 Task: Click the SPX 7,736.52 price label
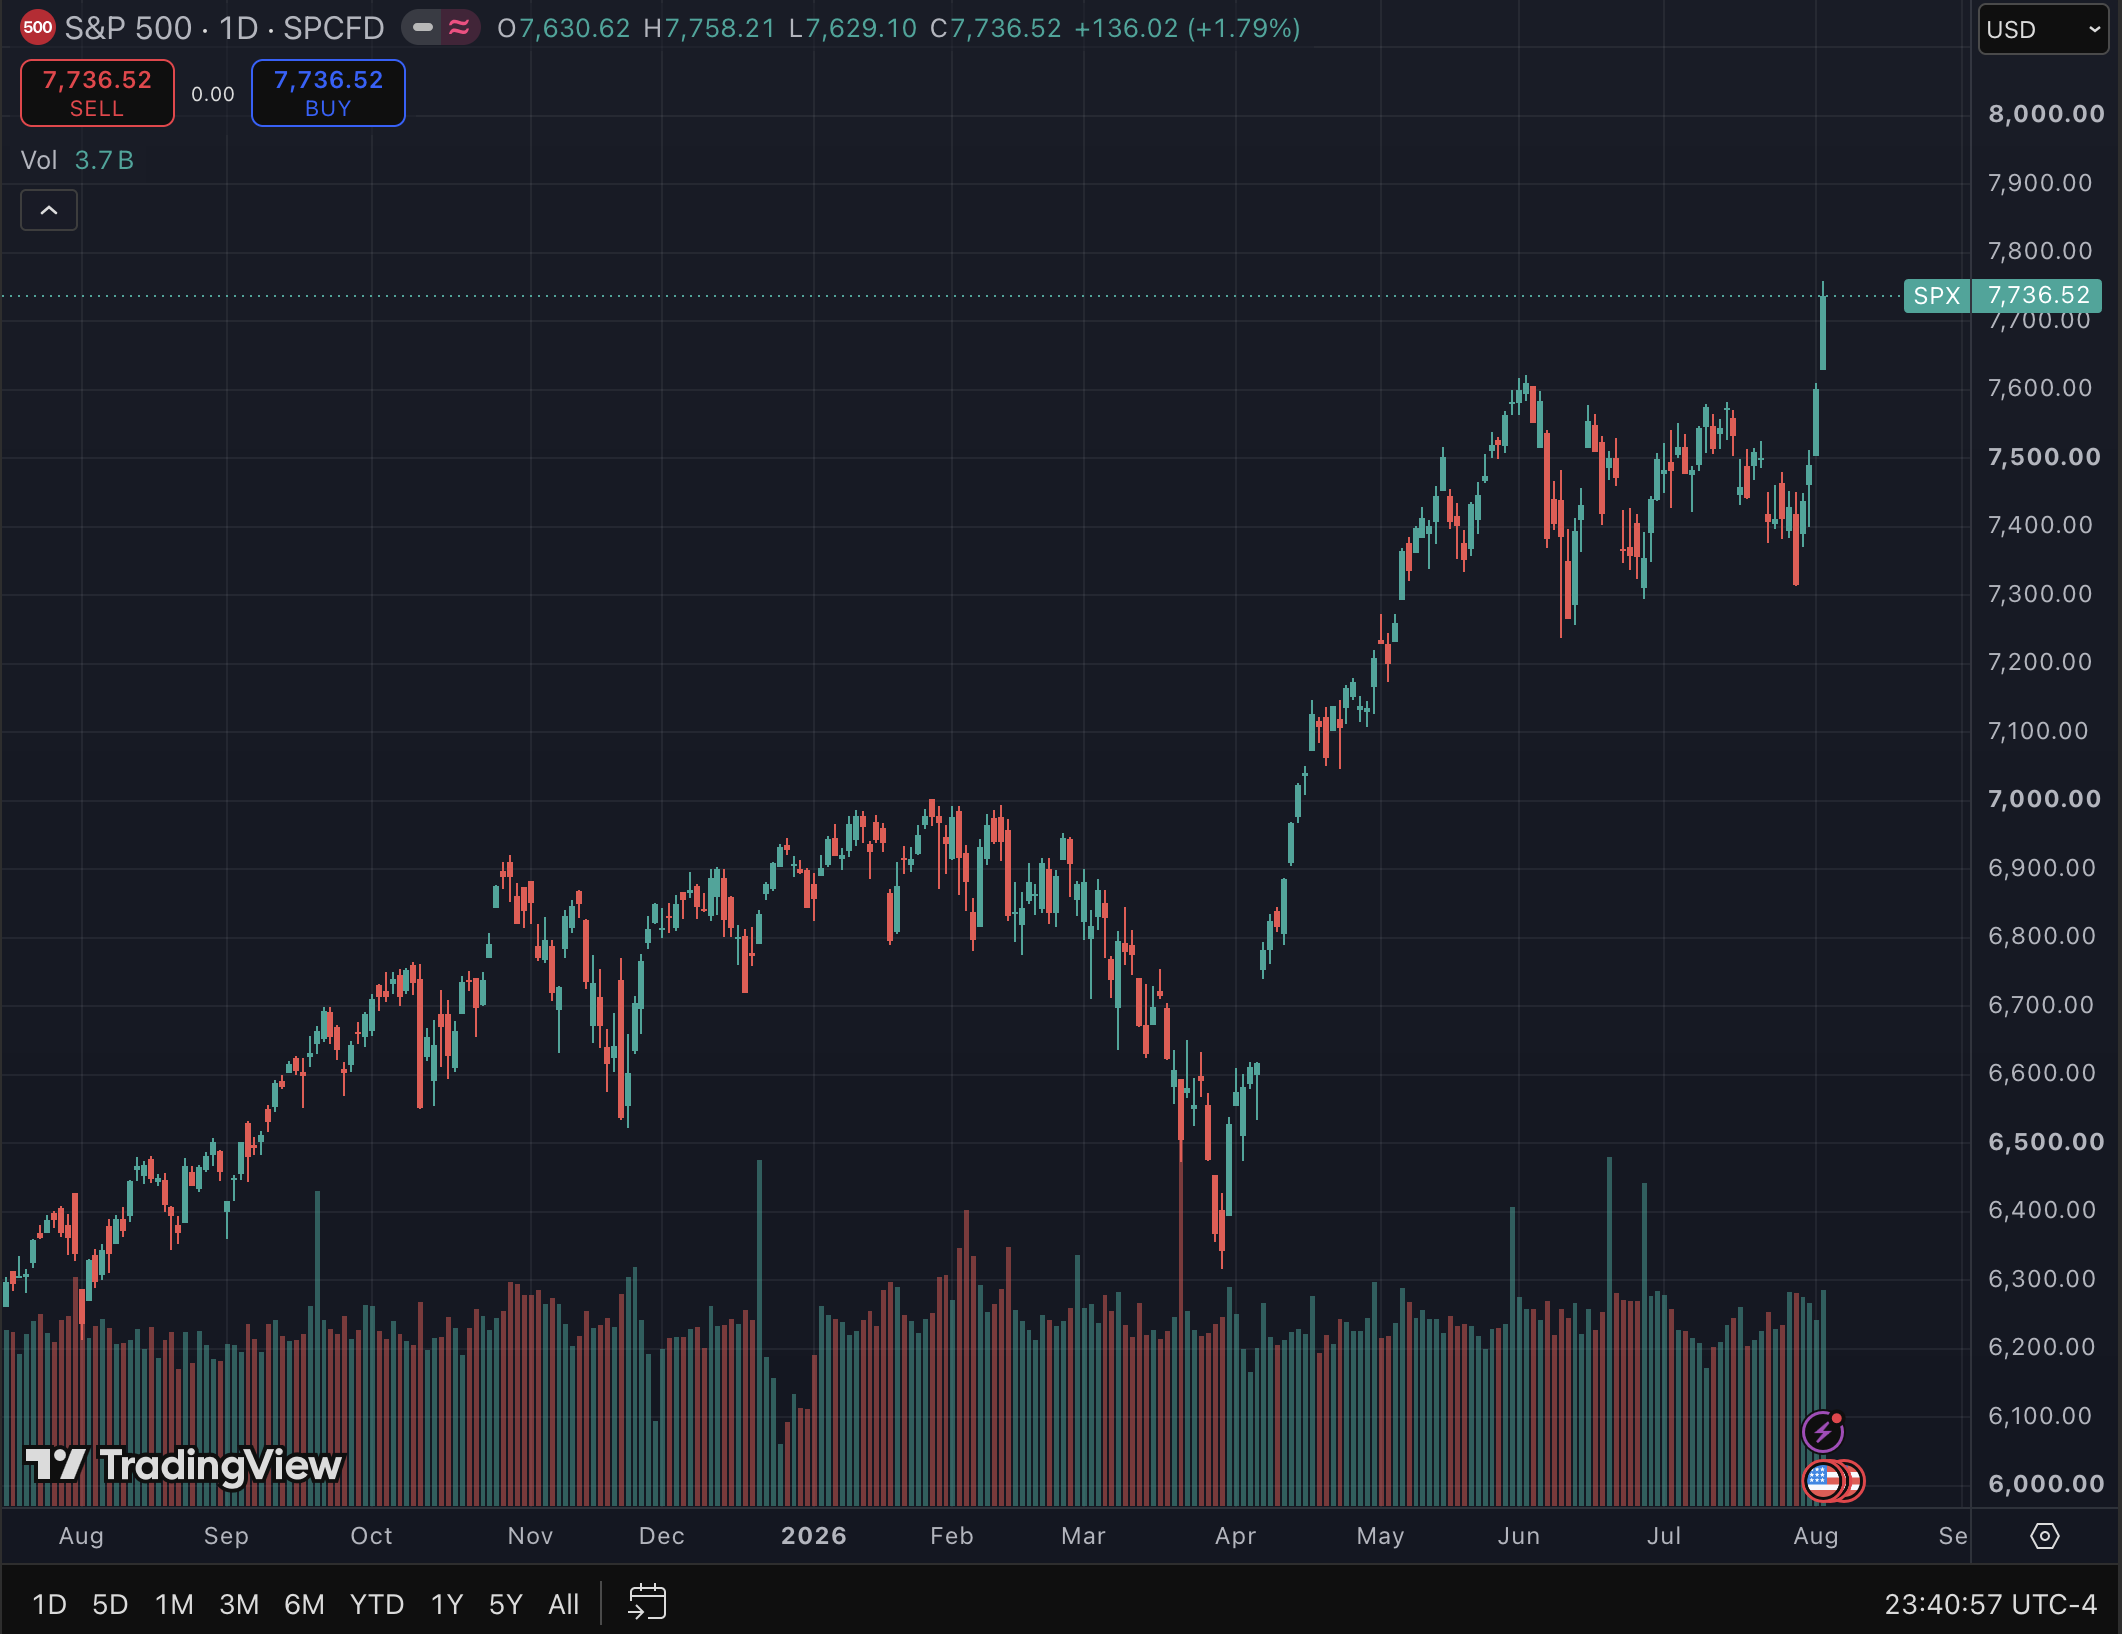(2002, 296)
